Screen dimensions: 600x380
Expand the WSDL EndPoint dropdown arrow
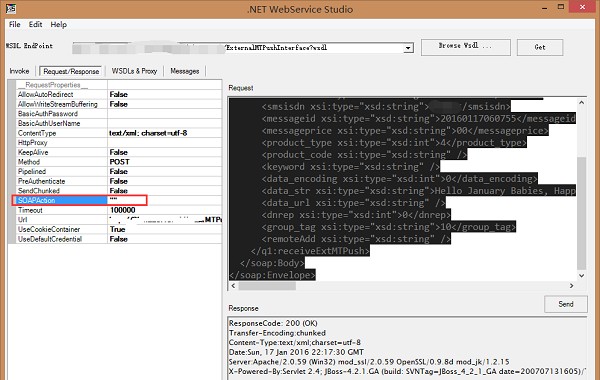[408, 48]
